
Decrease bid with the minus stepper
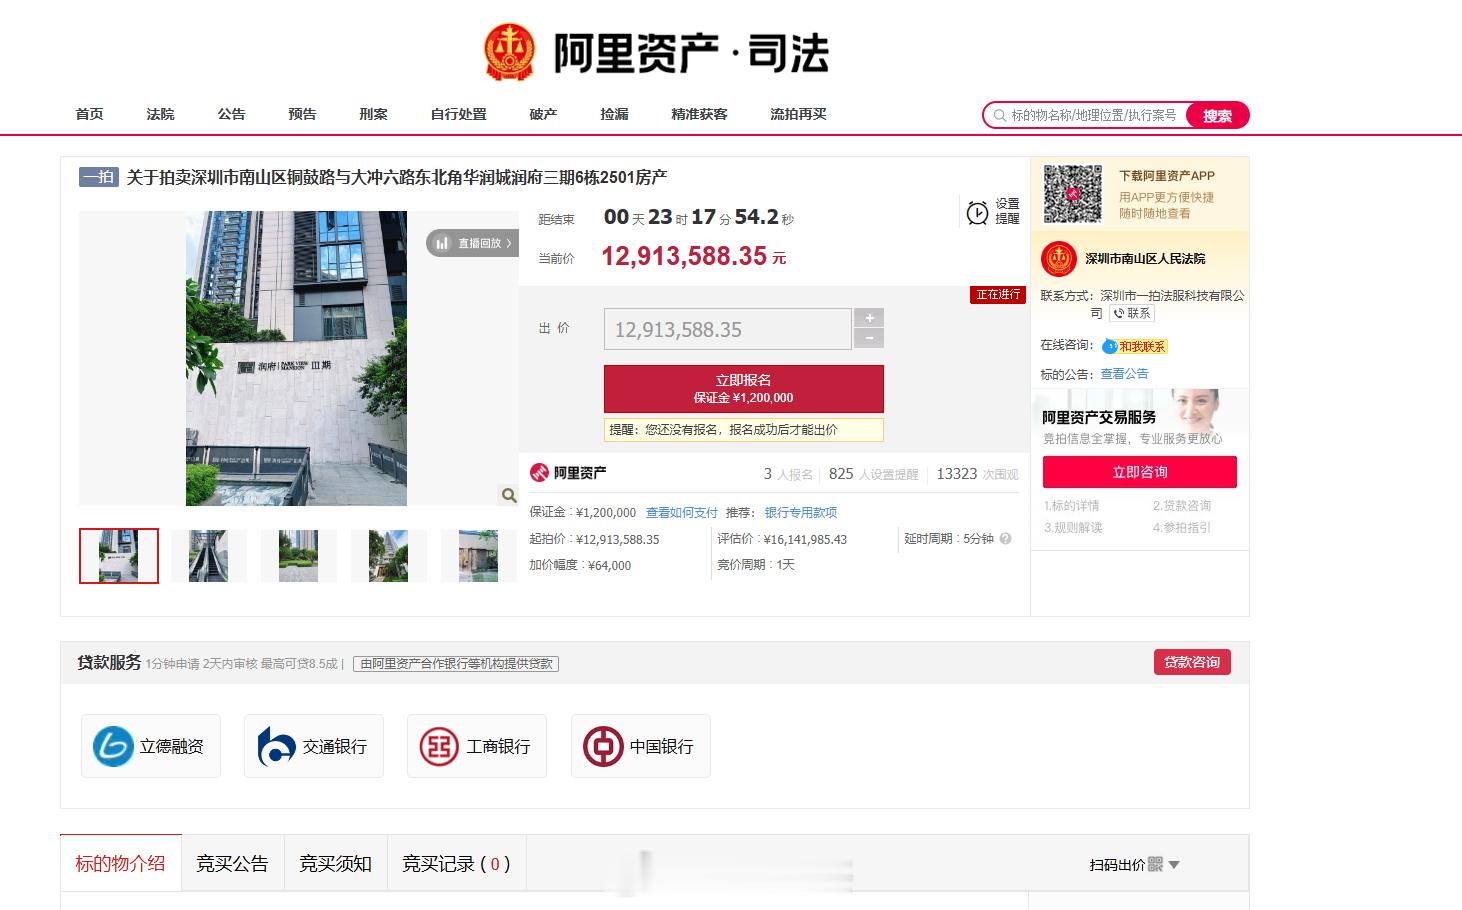[x=870, y=338]
